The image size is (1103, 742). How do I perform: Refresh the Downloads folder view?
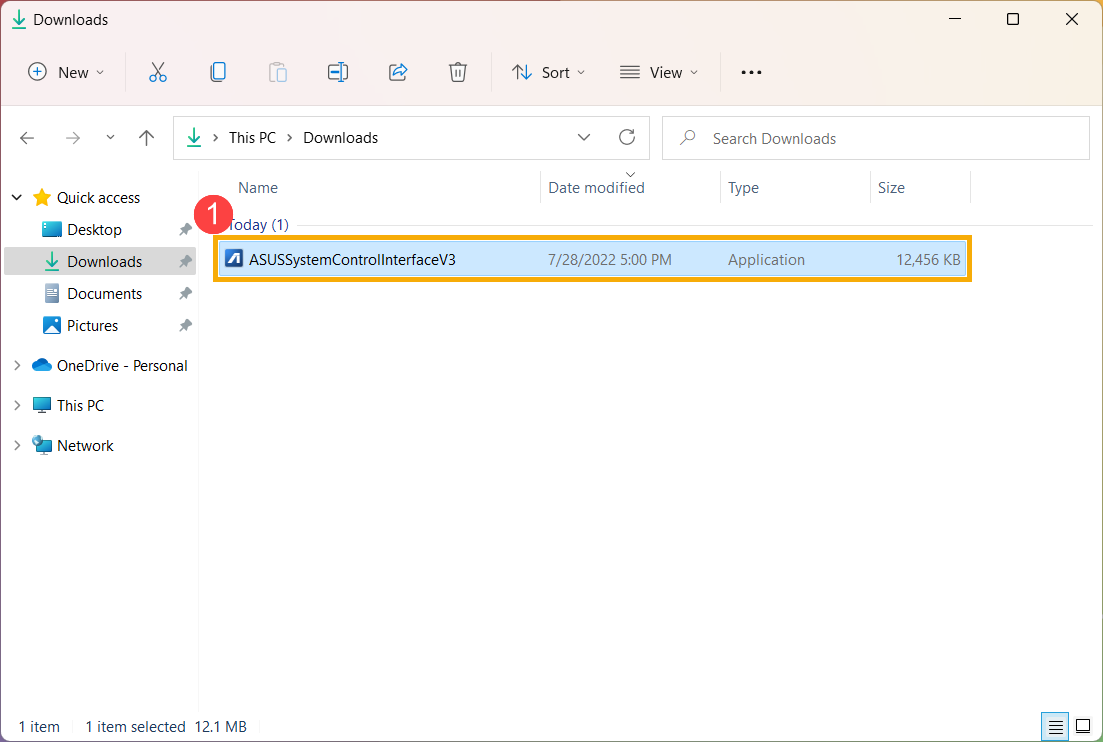pos(627,137)
